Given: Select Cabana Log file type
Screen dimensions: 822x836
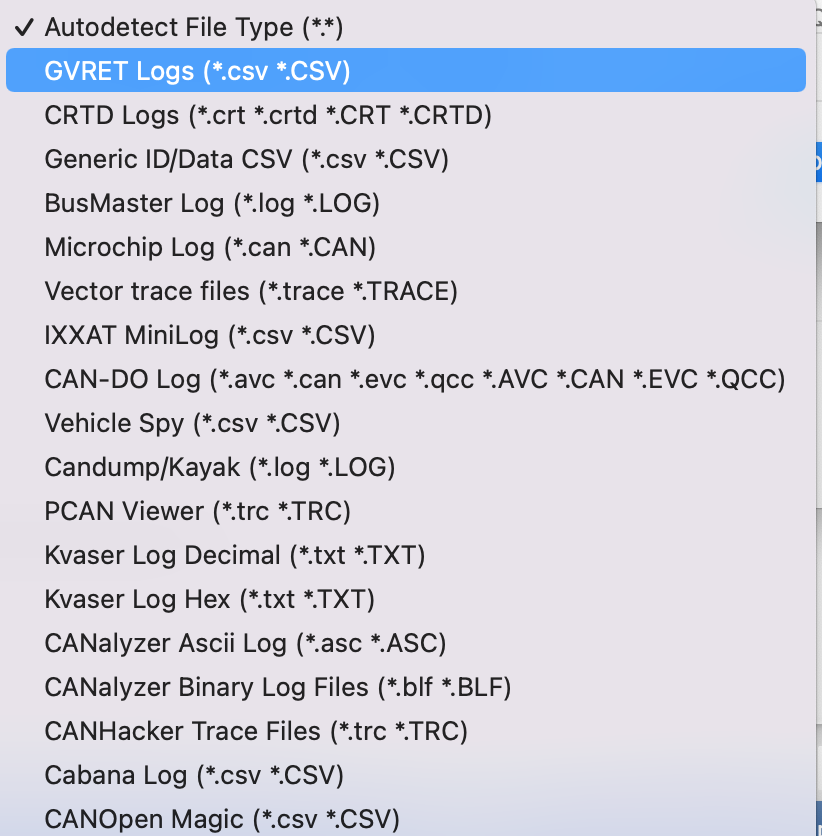Looking at the screenshot, I should coord(194,775).
